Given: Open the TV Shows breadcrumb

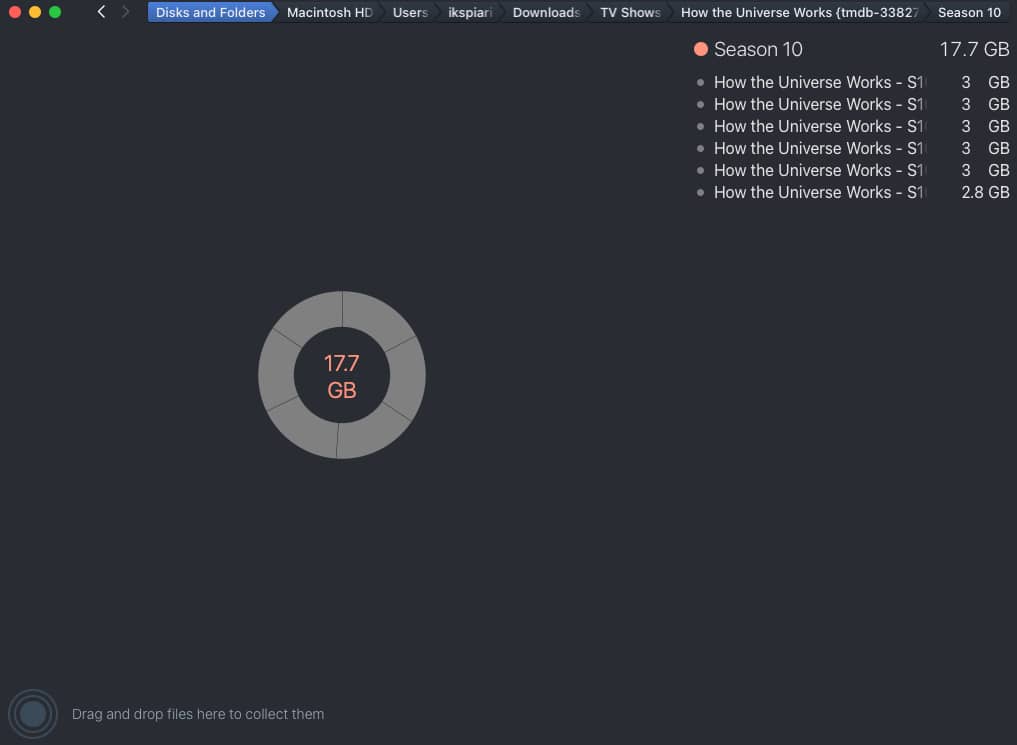Looking at the screenshot, I should tap(630, 12).
